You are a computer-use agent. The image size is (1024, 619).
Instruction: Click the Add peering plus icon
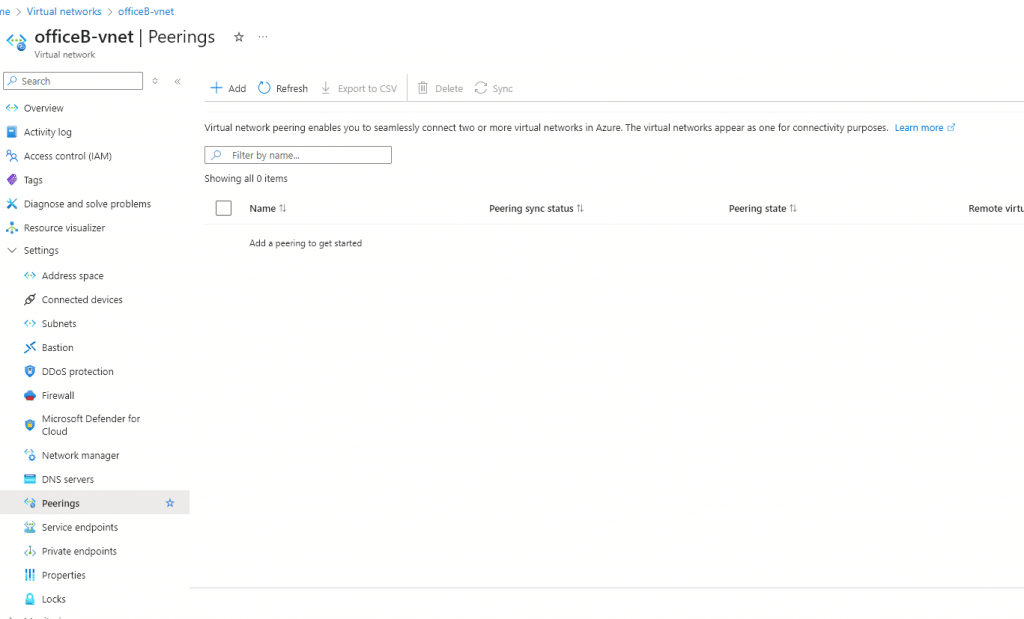tap(216, 88)
